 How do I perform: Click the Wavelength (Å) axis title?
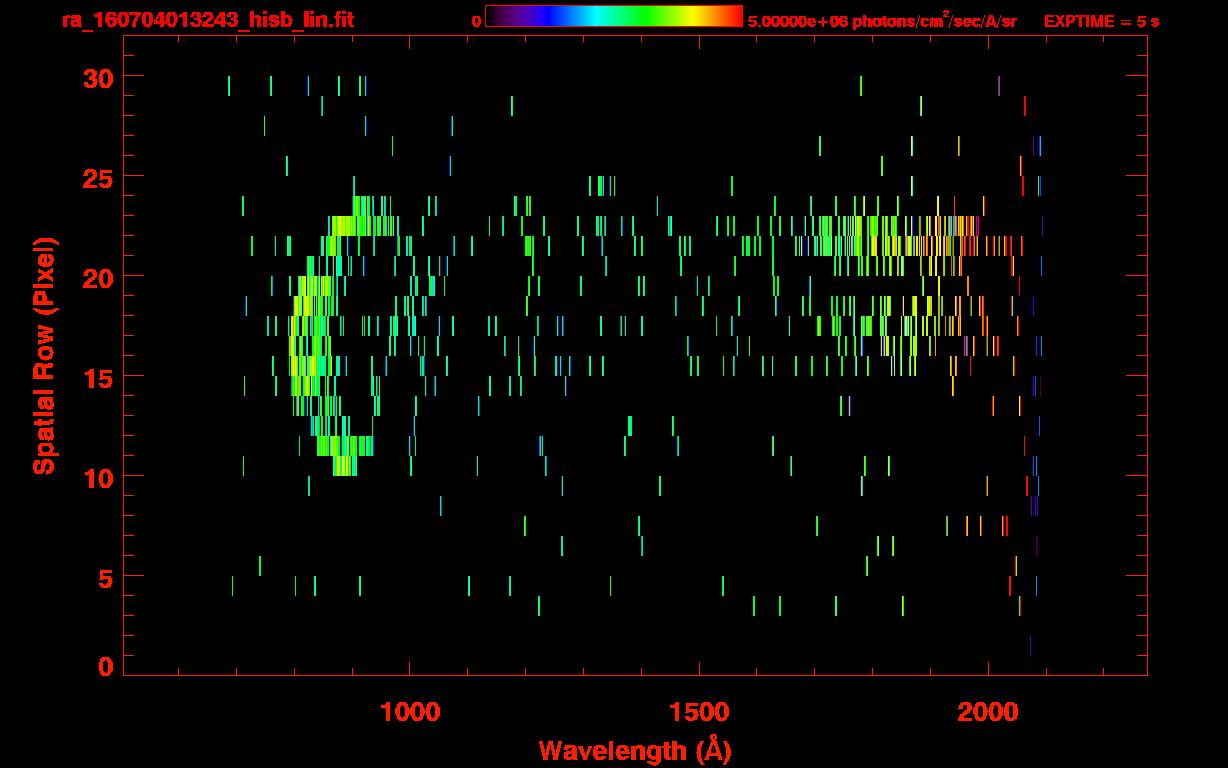635,750
